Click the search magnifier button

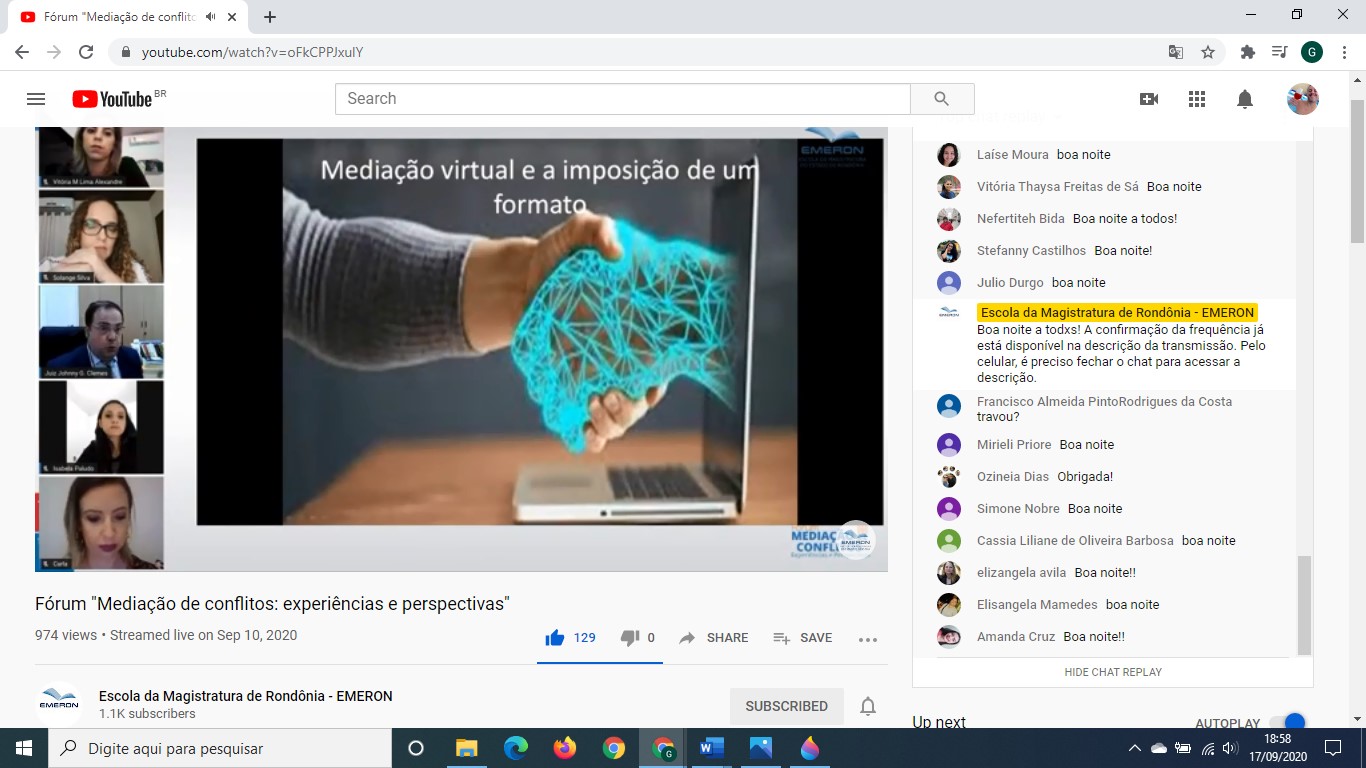pos(941,99)
